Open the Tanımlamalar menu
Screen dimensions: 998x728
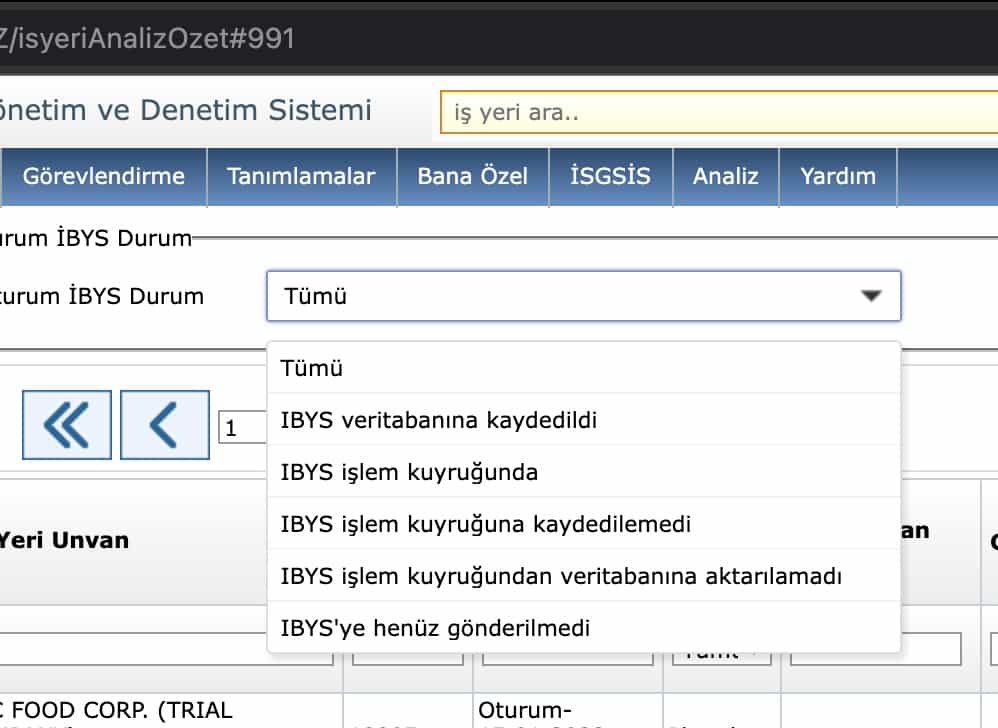[301, 177]
